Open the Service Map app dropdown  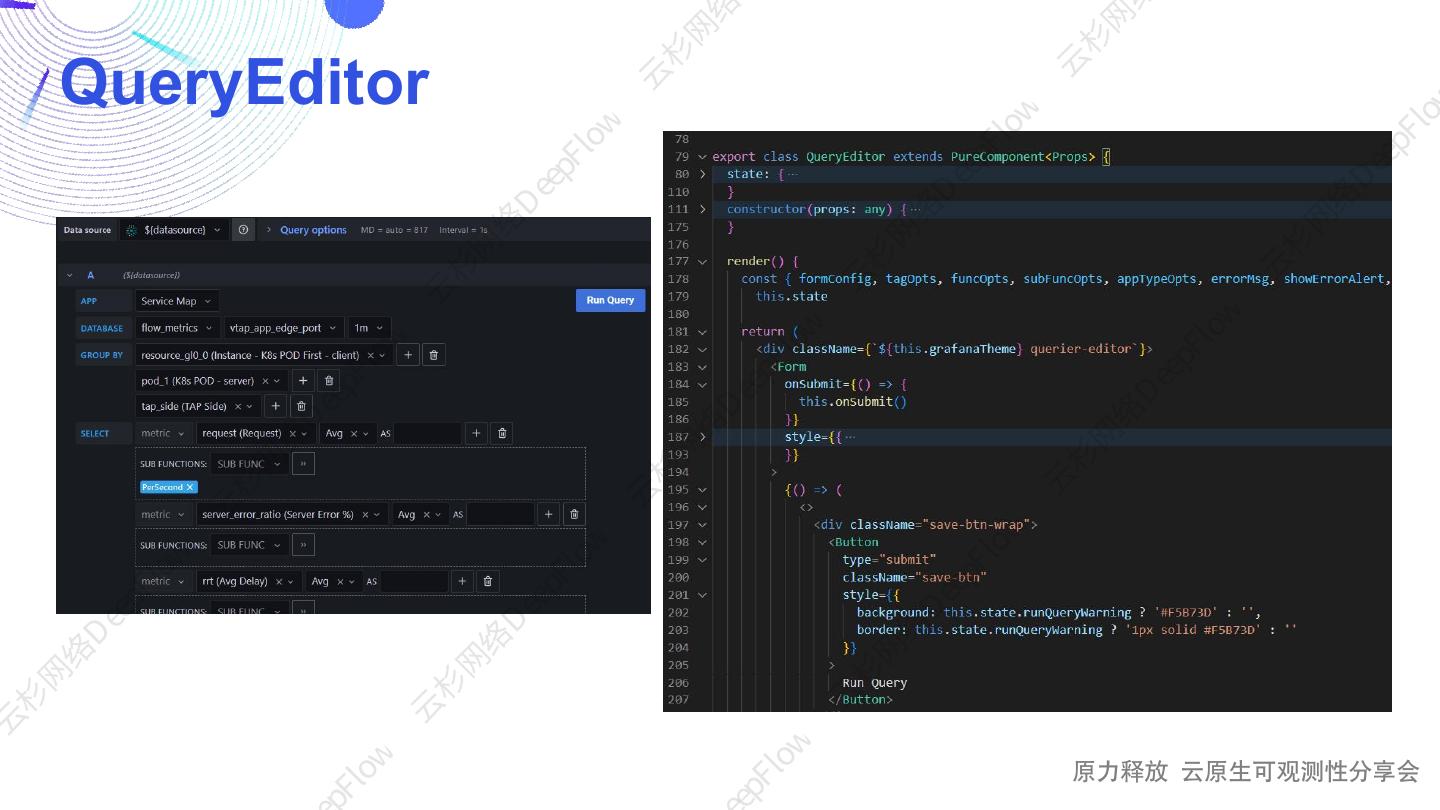[x=176, y=301]
